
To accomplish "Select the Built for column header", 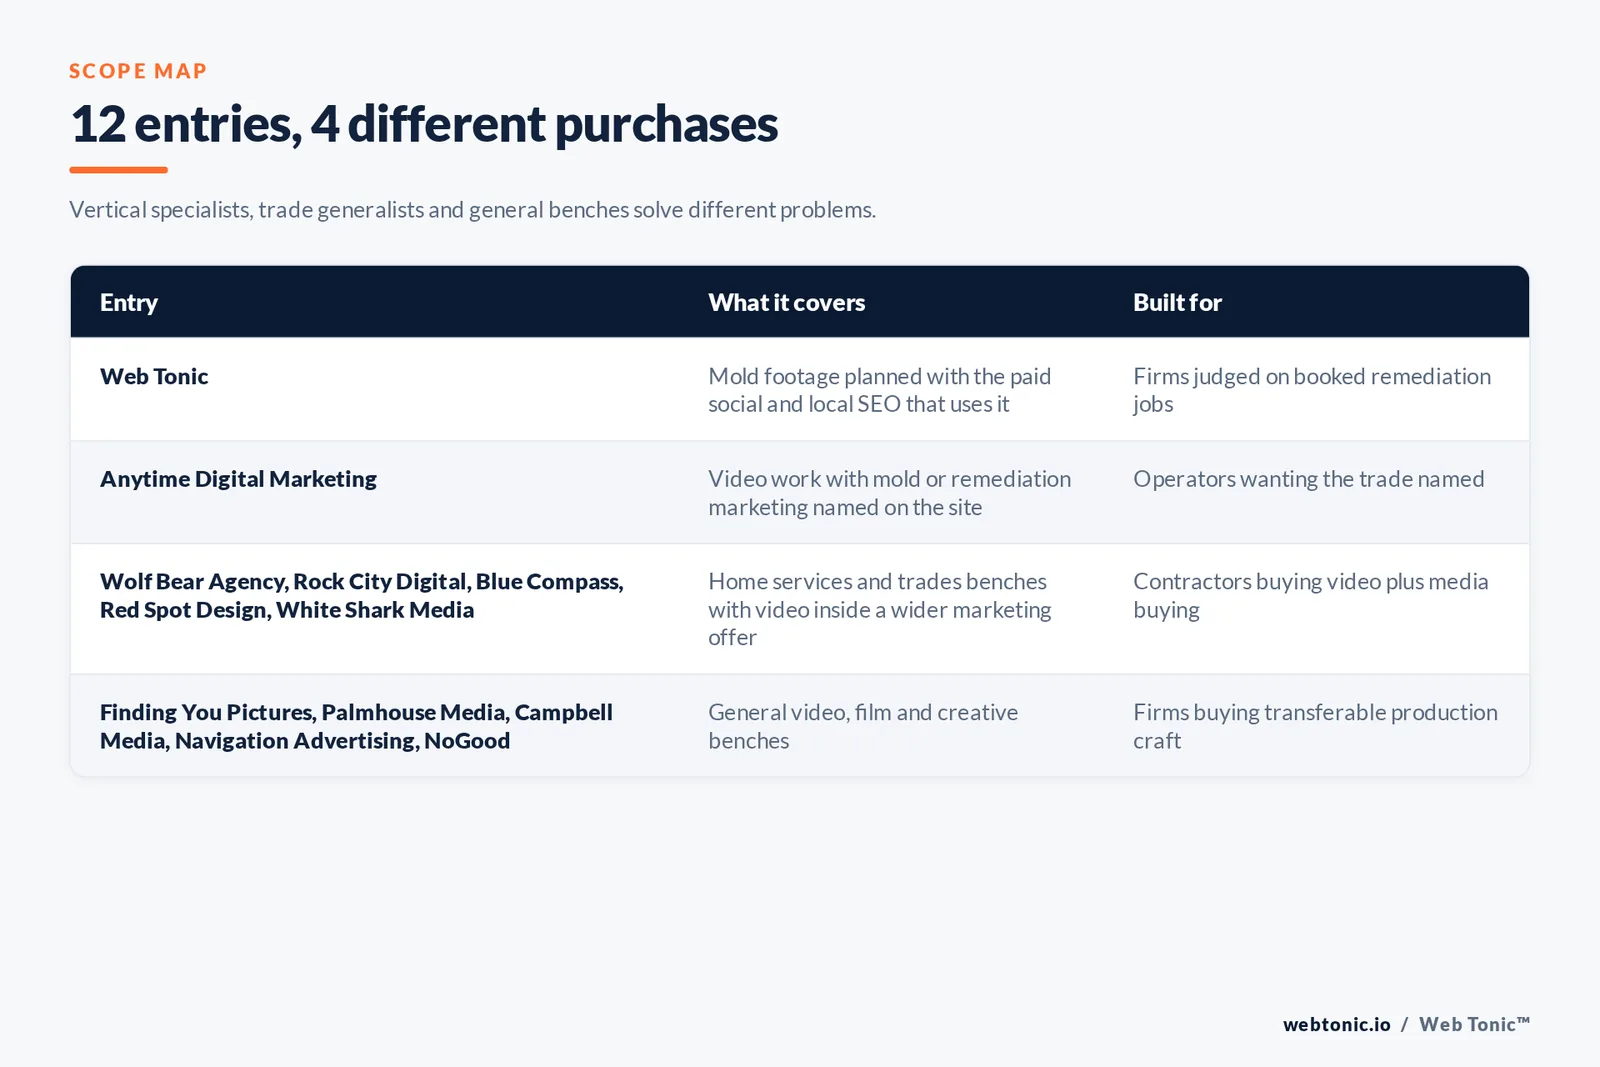I will (1177, 302).
